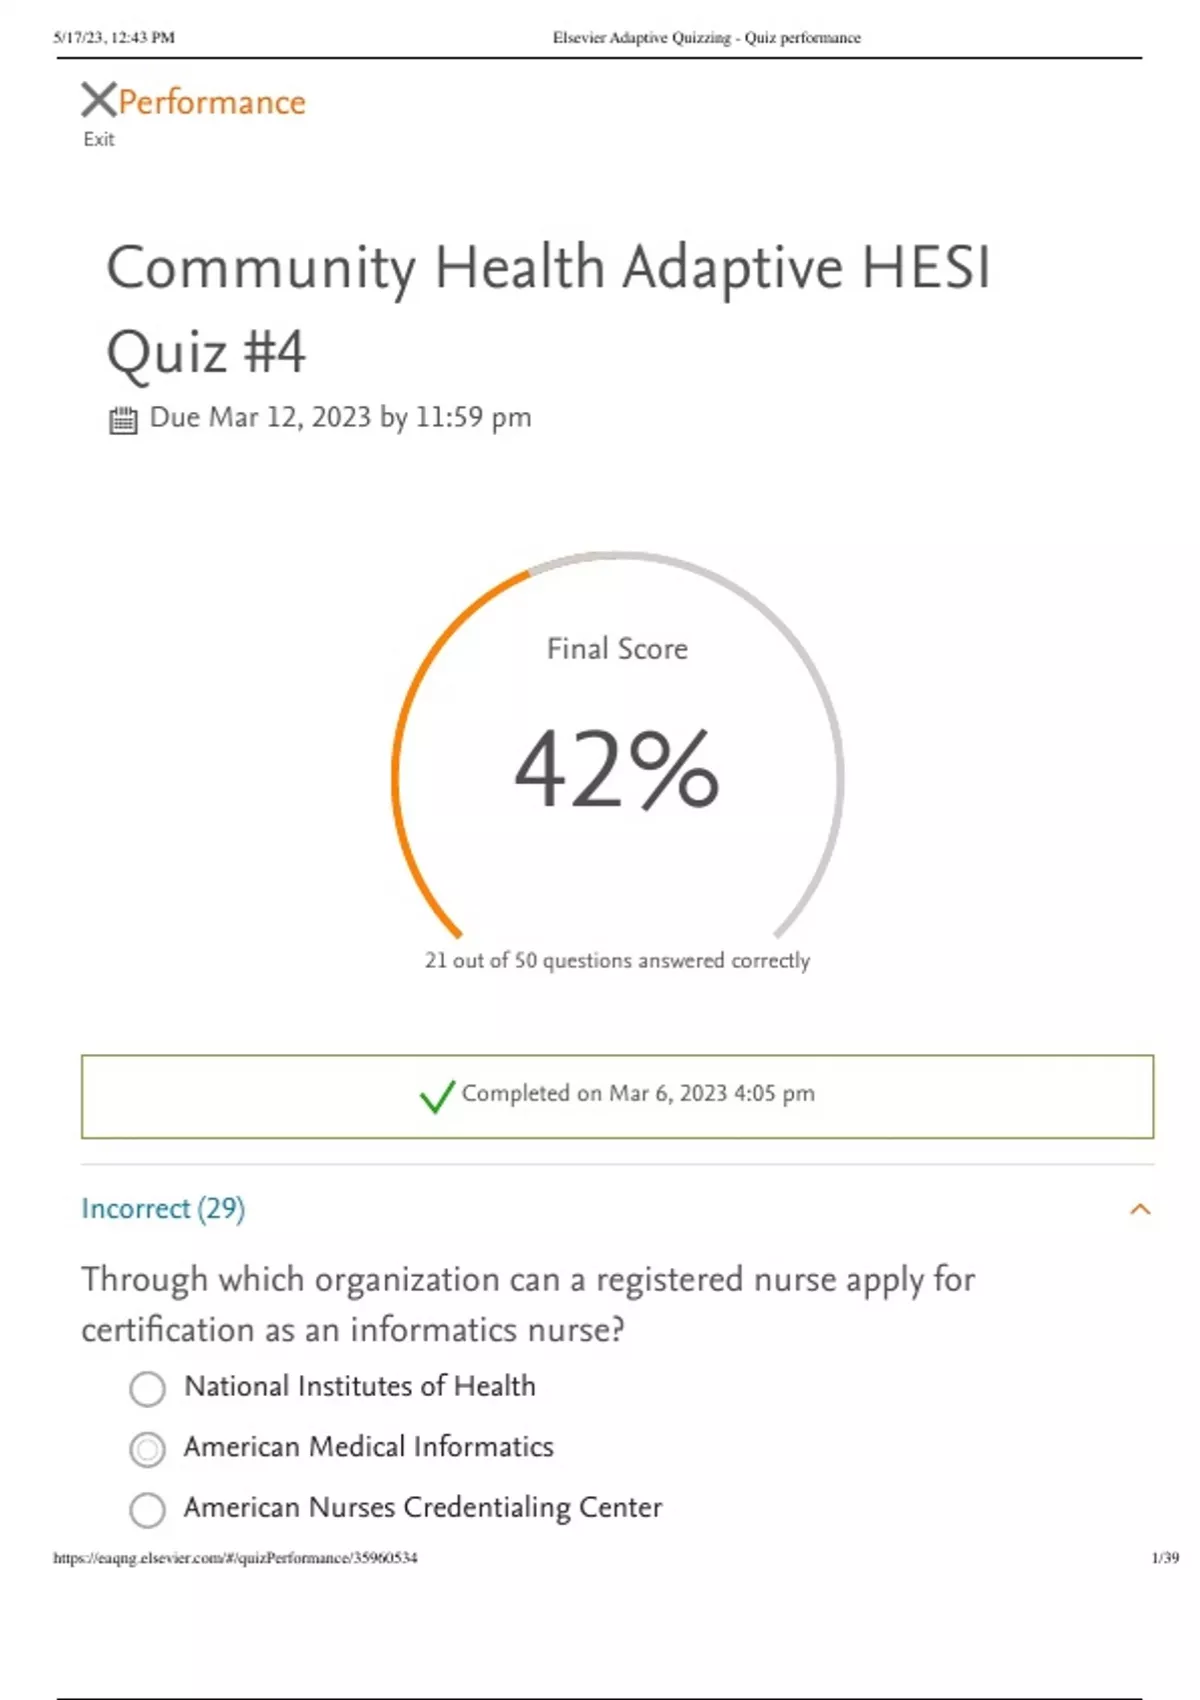
Task: Select the National Institutes of Health radio button
Action: point(147,1388)
